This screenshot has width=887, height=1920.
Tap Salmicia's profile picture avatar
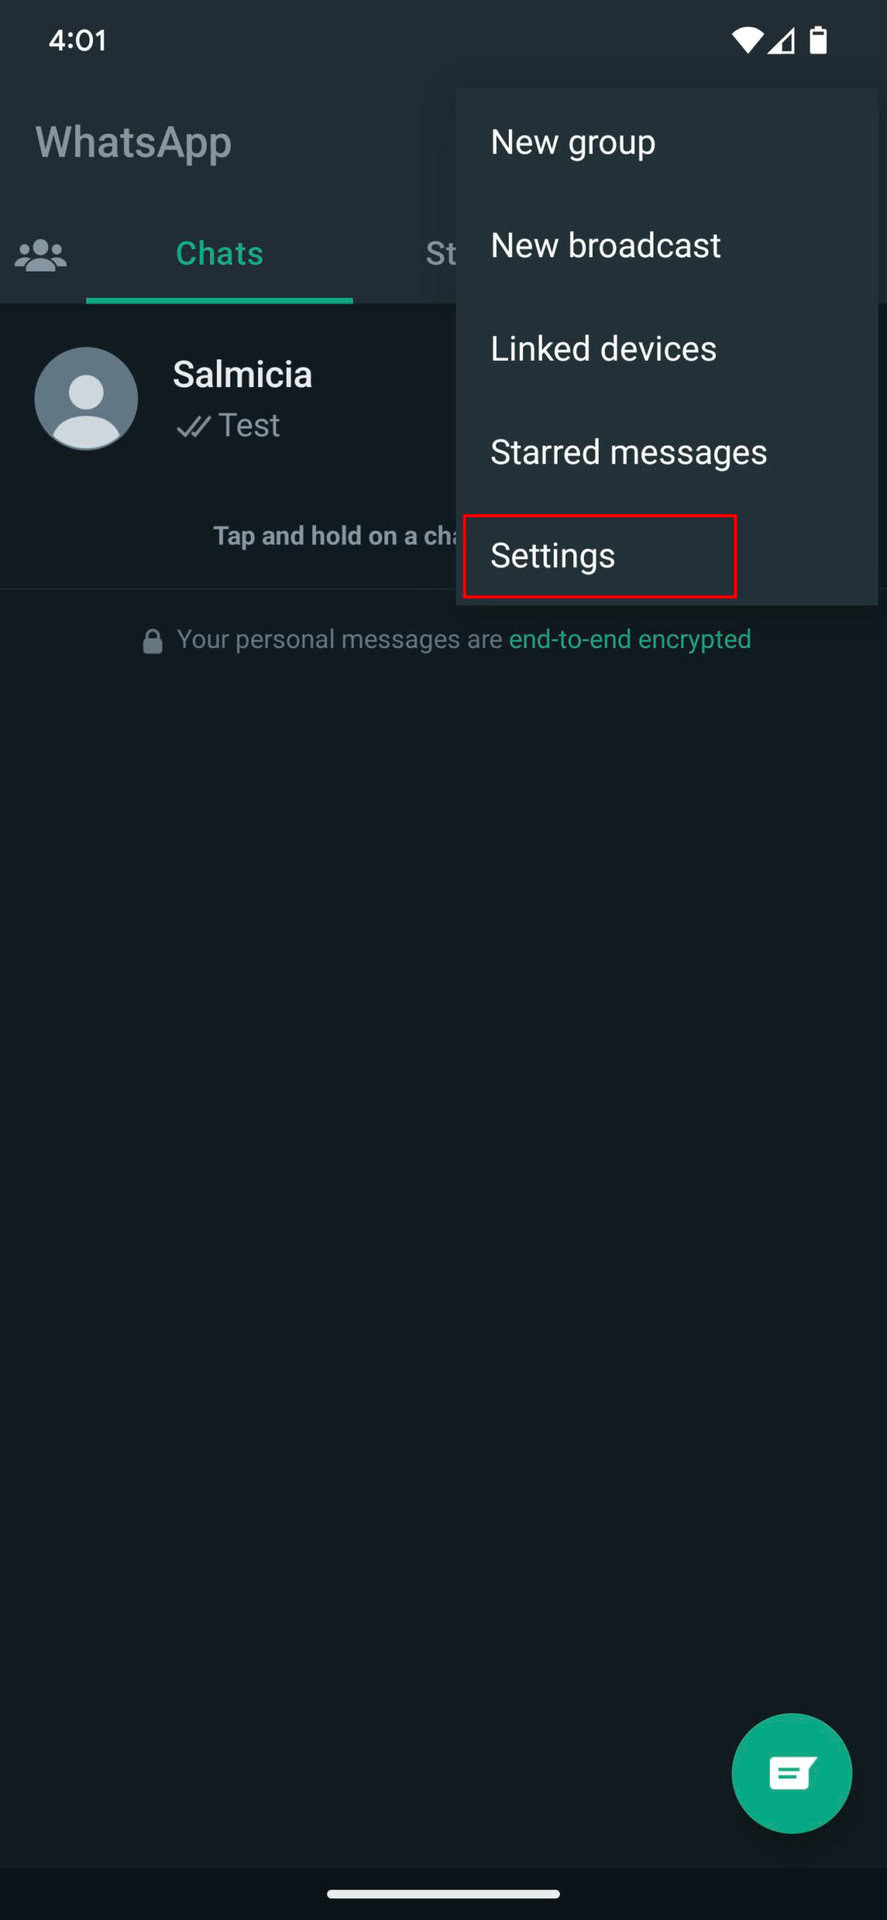click(86, 398)
